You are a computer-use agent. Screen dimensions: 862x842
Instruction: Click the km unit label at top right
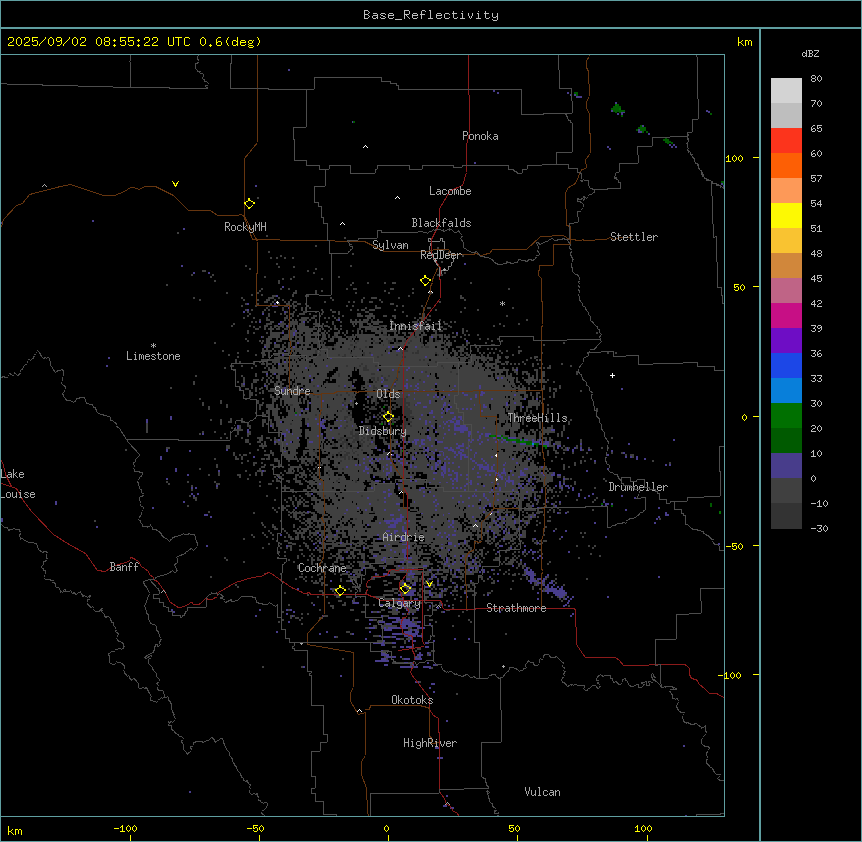click(x=744, y=42)
